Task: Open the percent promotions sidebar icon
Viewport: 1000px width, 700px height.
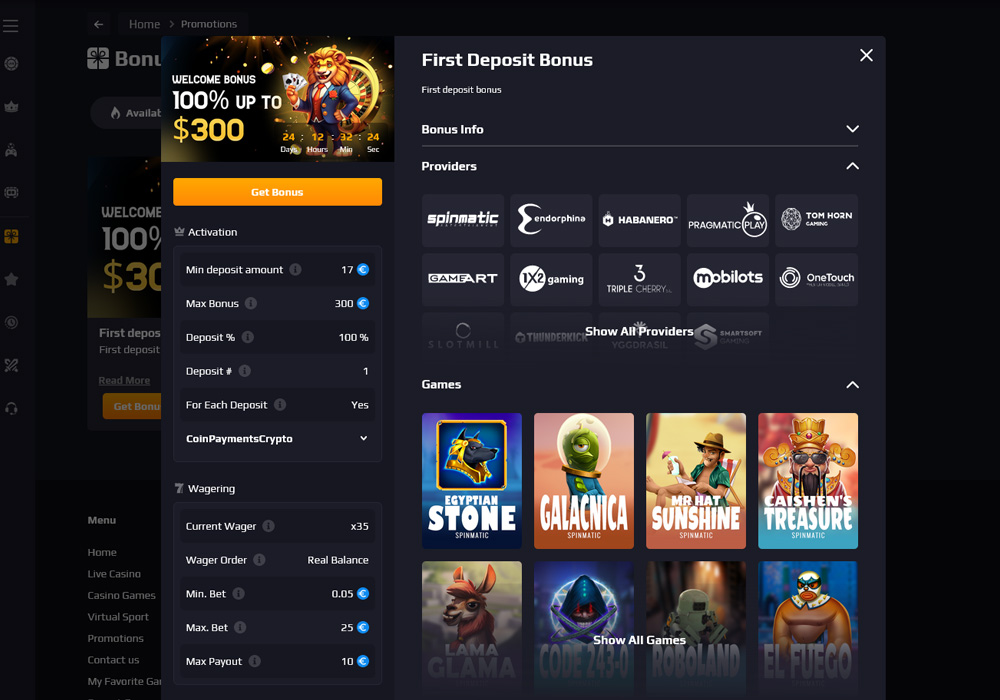Action: coord(11,365)
